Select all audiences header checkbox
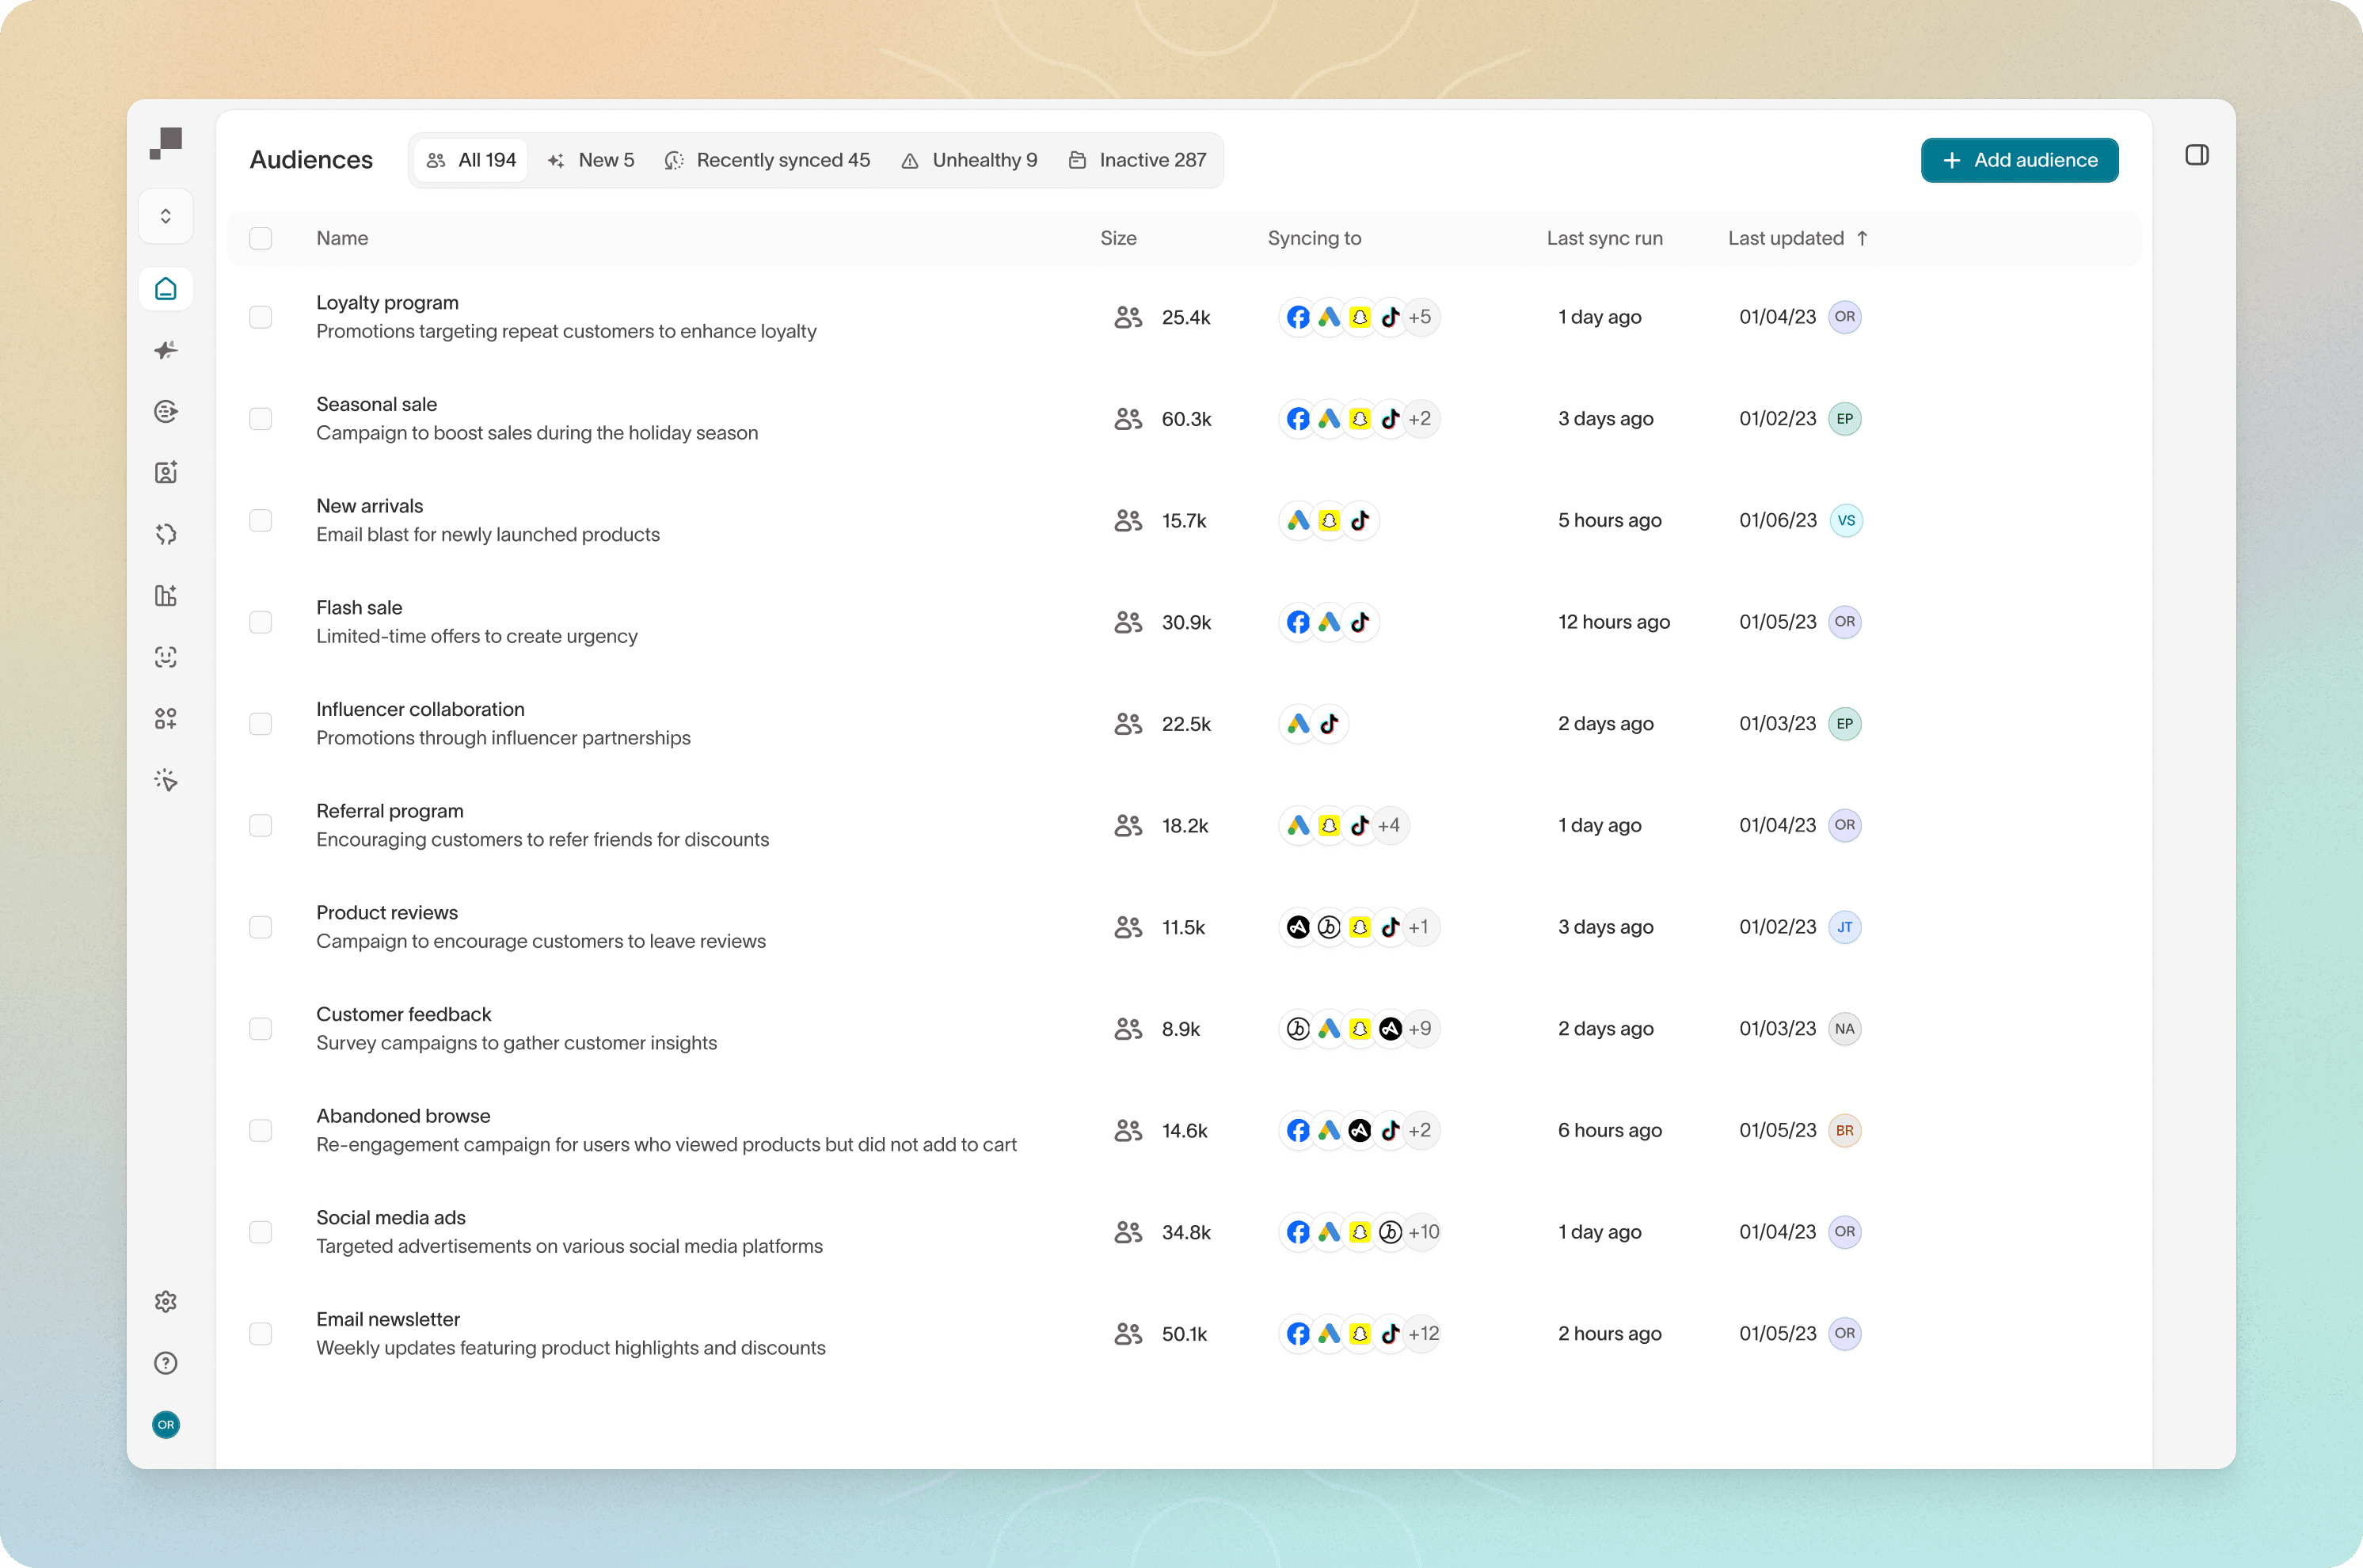The height and width of the screenshot is (1568, 2363). (x=261, y=238)
